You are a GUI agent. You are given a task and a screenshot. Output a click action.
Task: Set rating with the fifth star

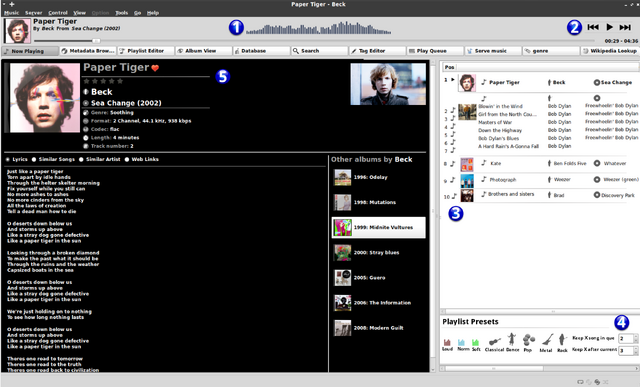[120, 81]
